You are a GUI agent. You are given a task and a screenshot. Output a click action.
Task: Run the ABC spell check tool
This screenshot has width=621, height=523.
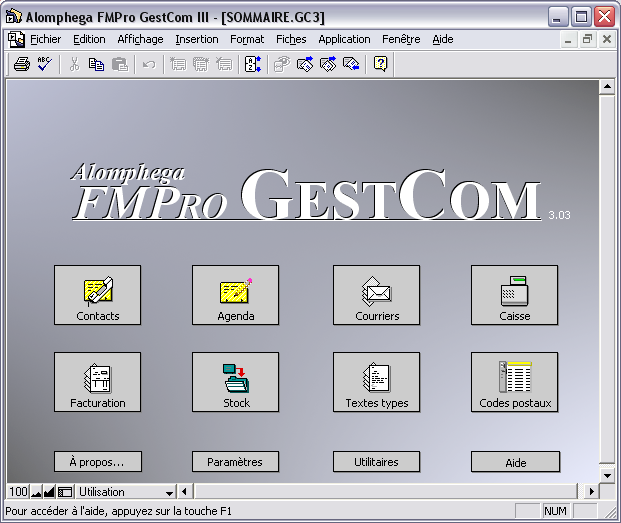(44, 64)
